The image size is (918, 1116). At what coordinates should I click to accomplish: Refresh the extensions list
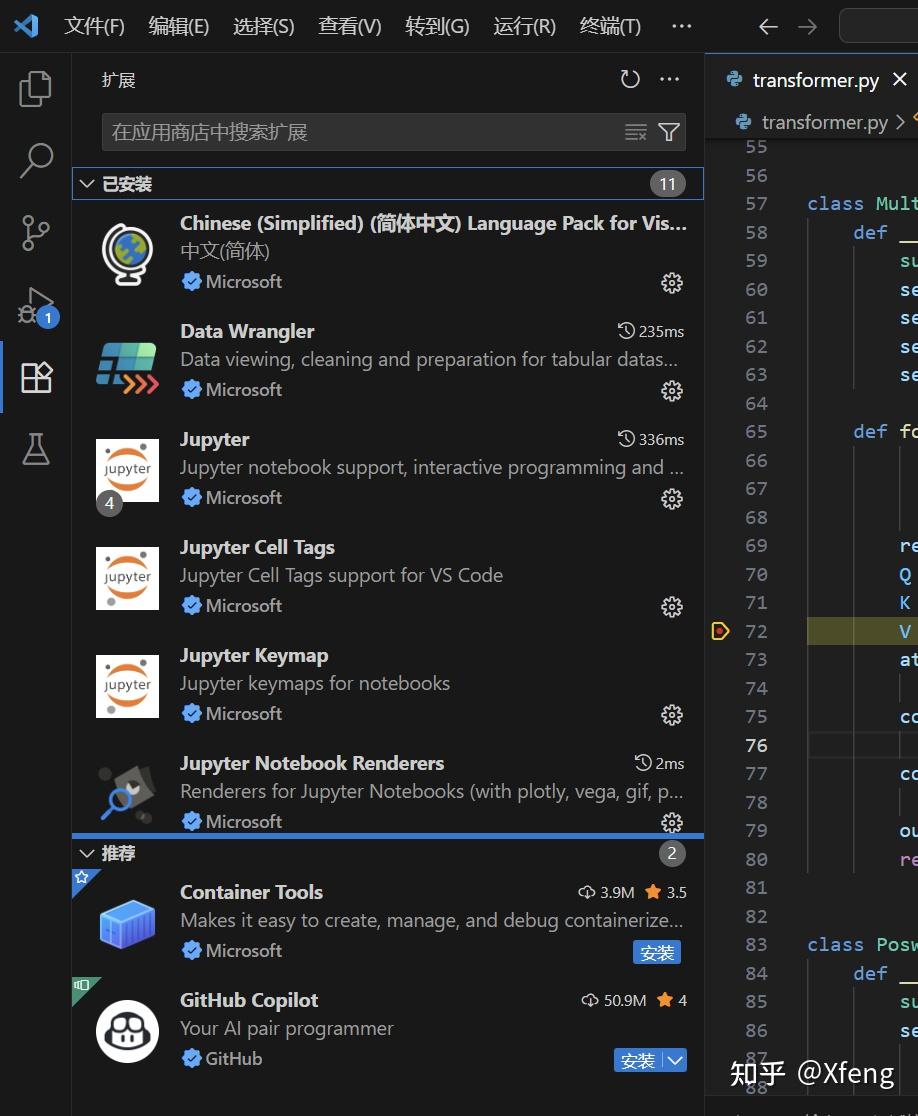pyautogui.click(x=629, y=79)
